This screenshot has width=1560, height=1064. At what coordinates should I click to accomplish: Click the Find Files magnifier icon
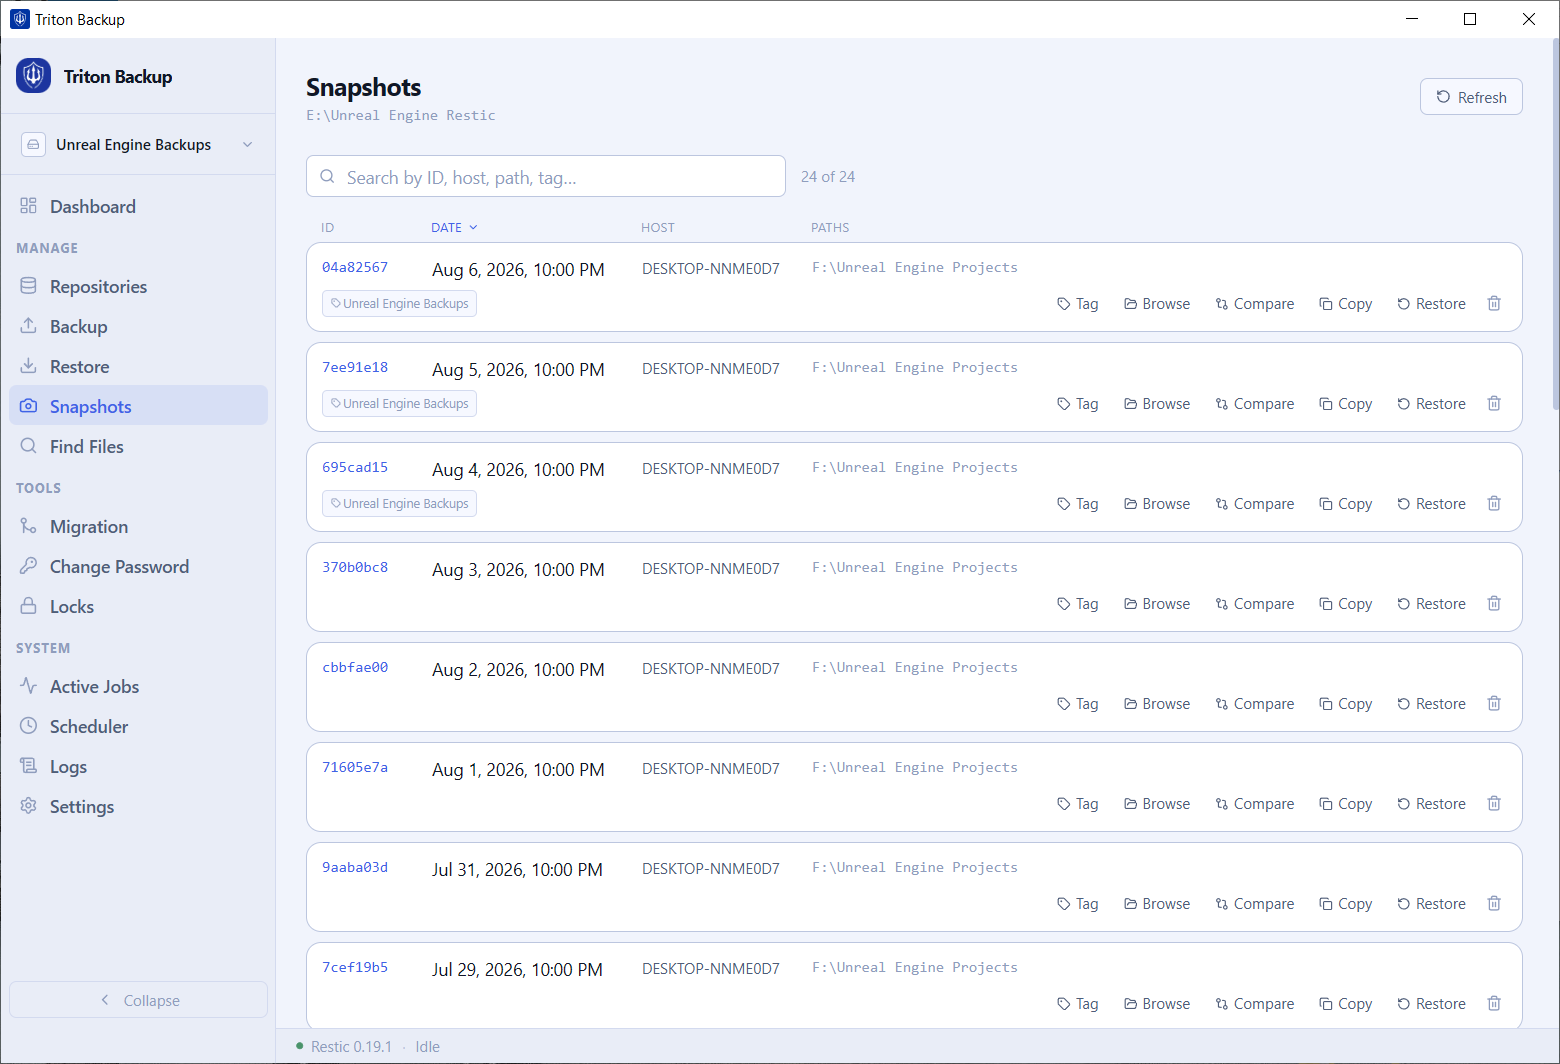(x=28, y=446)
